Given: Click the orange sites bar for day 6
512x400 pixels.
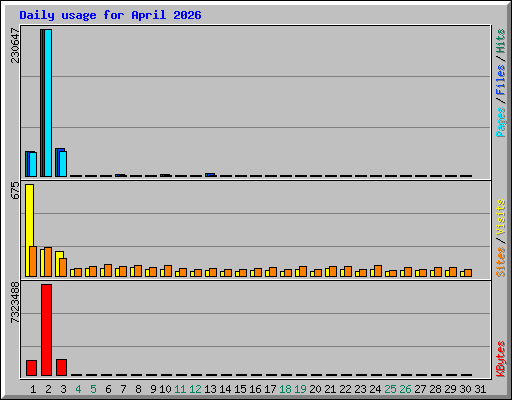Looking at the screenshot, I should (x=108, y=271).
